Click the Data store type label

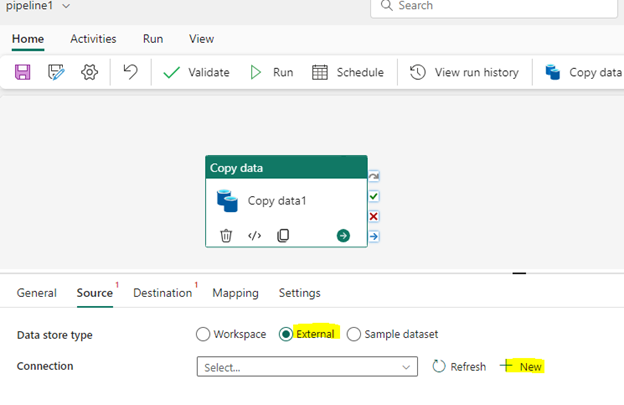point(55,335)
